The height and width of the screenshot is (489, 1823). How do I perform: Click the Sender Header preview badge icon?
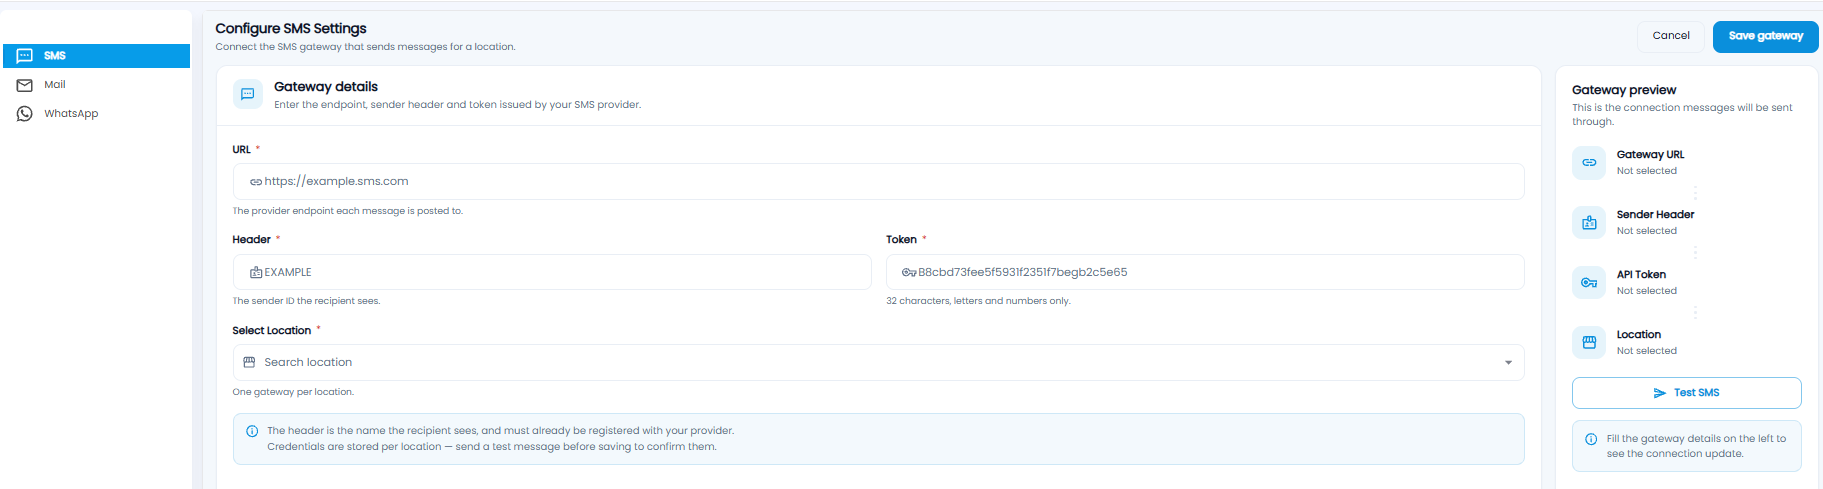[x=1589, y=223]
